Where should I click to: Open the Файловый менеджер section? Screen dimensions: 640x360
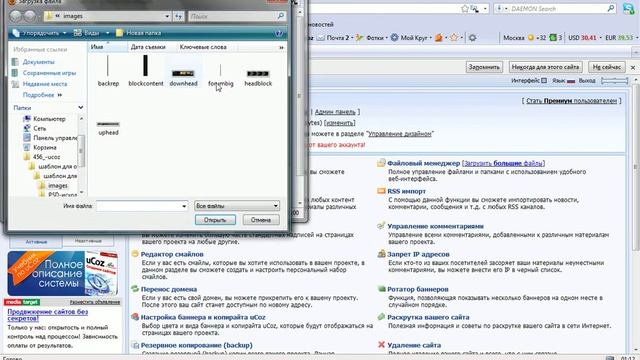(x=423, y=163)
